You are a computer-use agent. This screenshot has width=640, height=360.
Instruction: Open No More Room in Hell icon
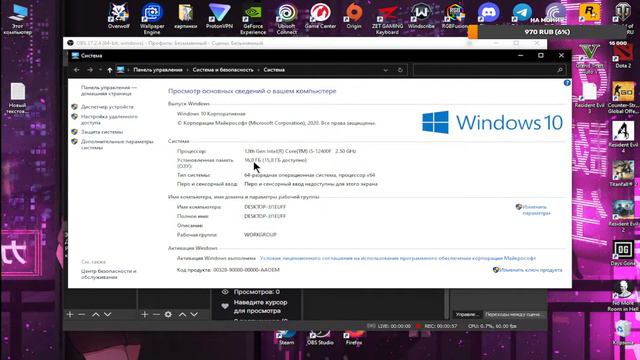click(623, 296)
